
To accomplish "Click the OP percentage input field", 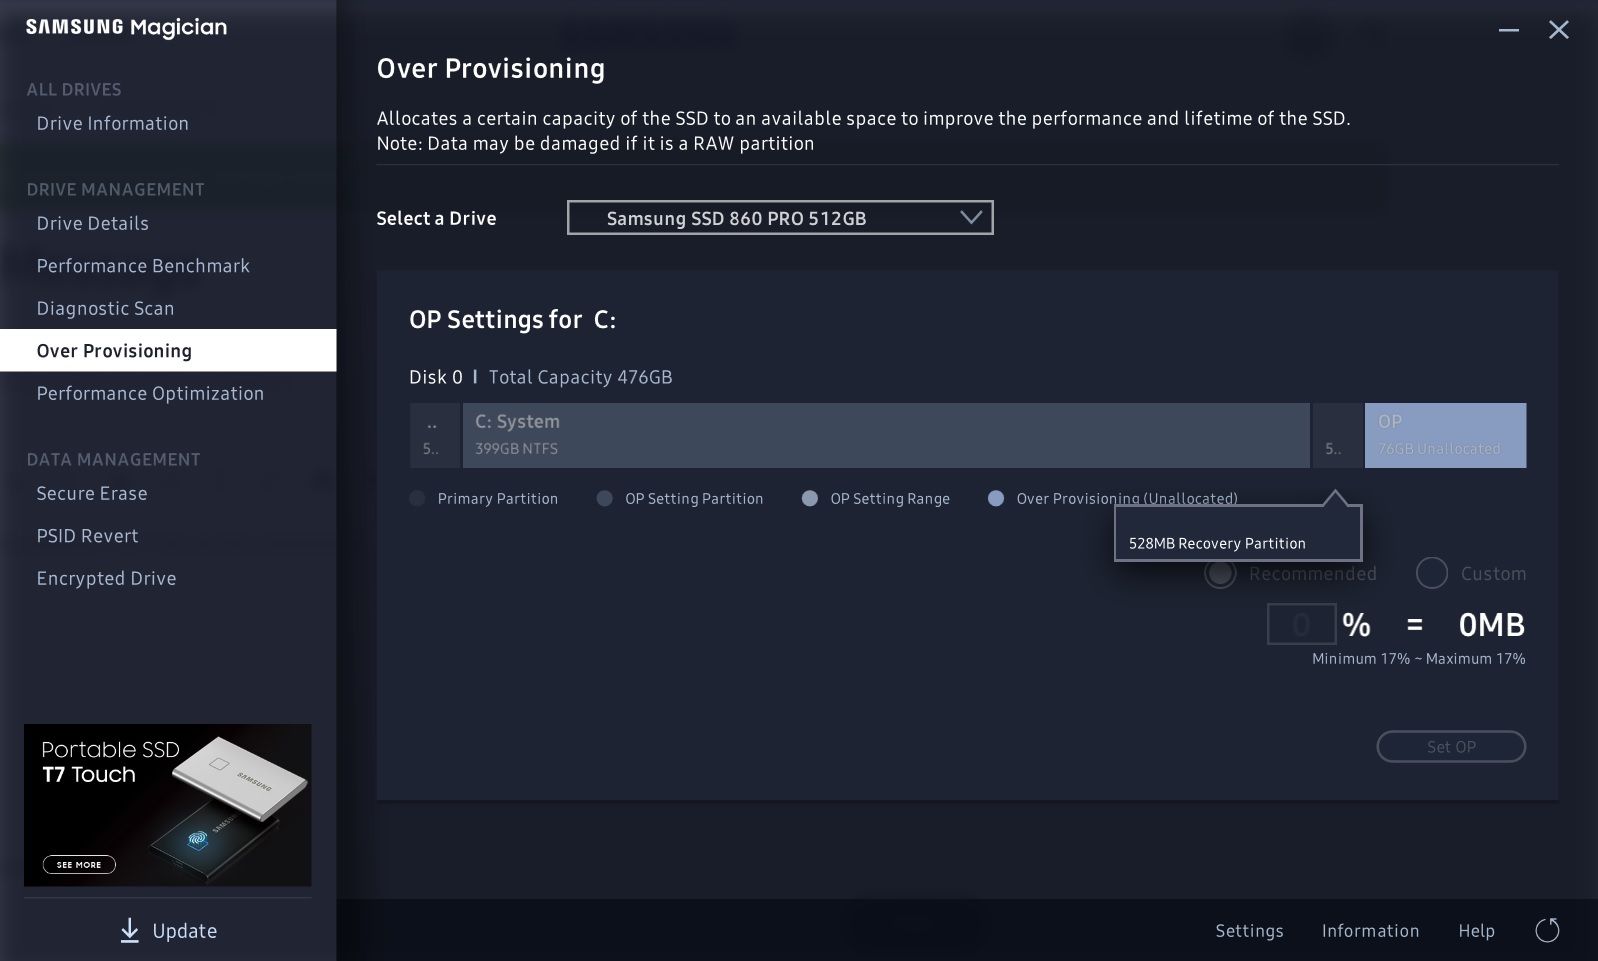I will pos(1301,625).
